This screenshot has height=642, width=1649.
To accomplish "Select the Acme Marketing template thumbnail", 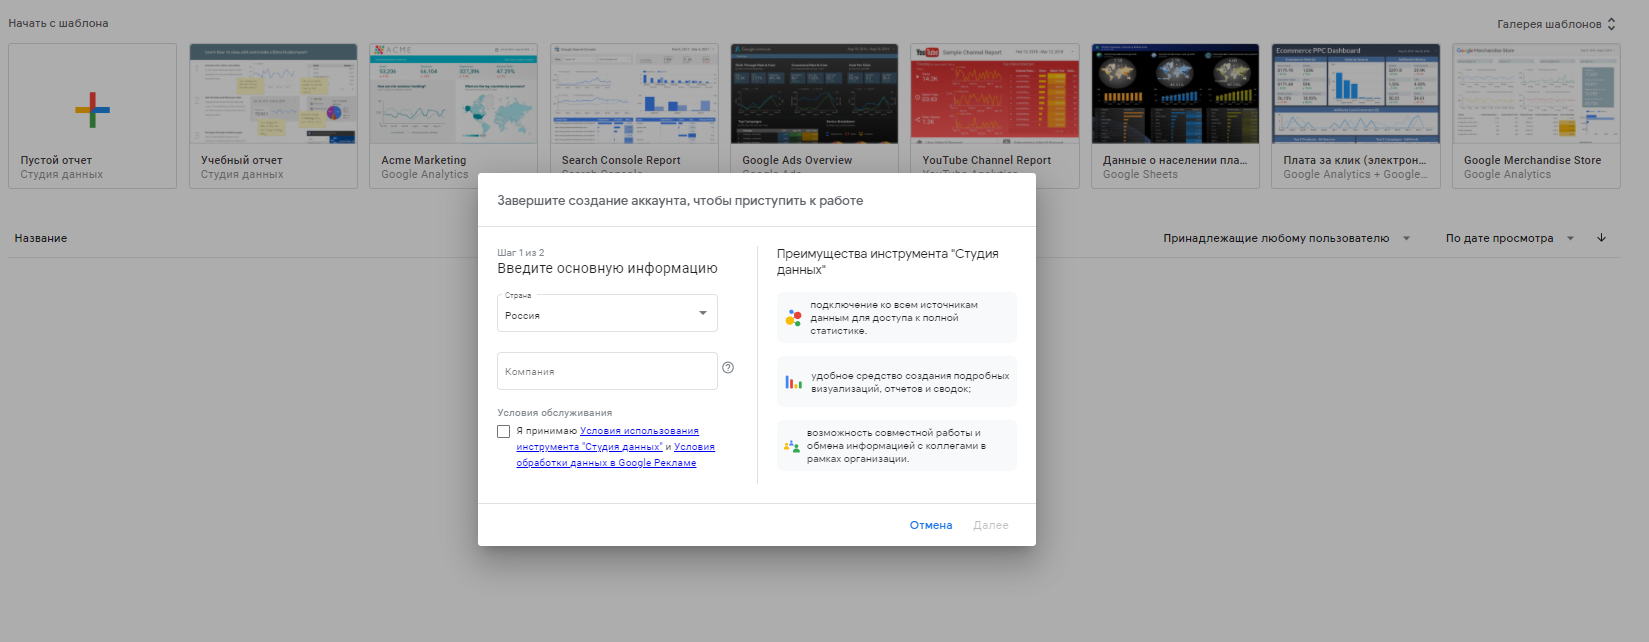I will [453, 95].
